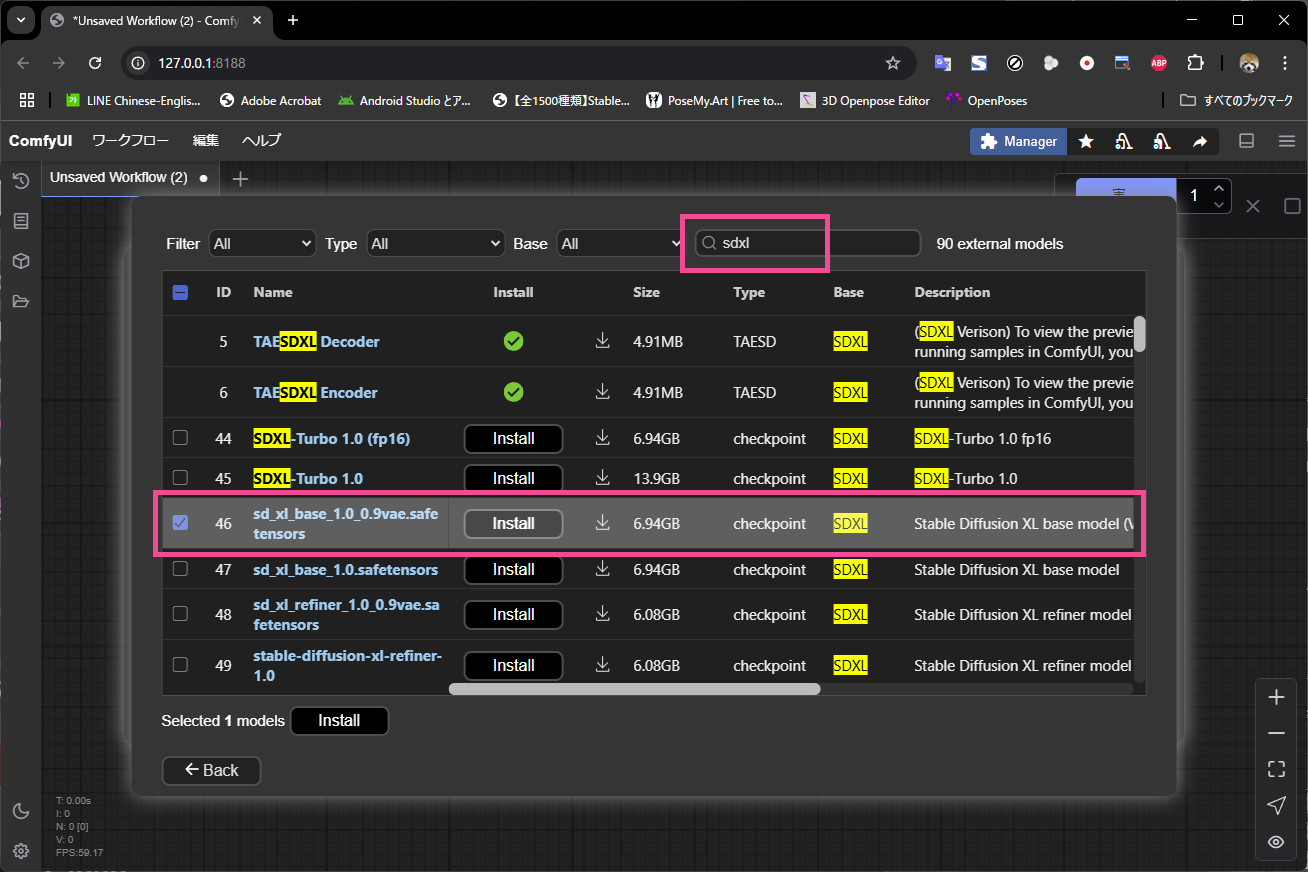Open the Type dropdown
Viewport: 1308px width, 872px height.
click(436, 243)
